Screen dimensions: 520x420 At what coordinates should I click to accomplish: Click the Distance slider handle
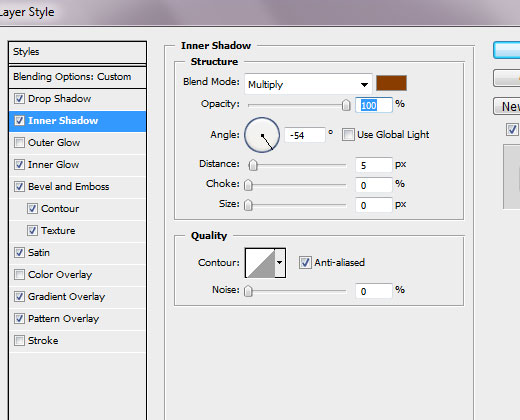coord(253,165)
